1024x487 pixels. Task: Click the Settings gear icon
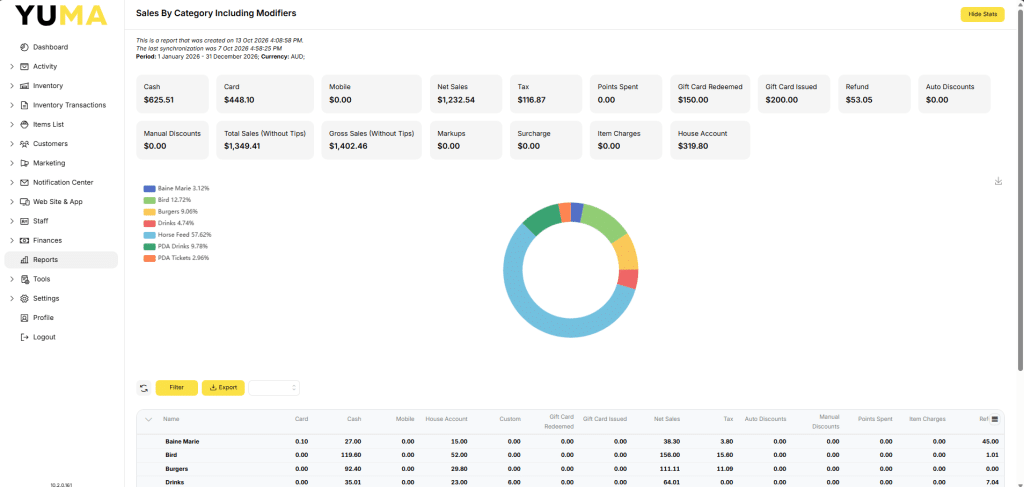(x=24, y=298)
